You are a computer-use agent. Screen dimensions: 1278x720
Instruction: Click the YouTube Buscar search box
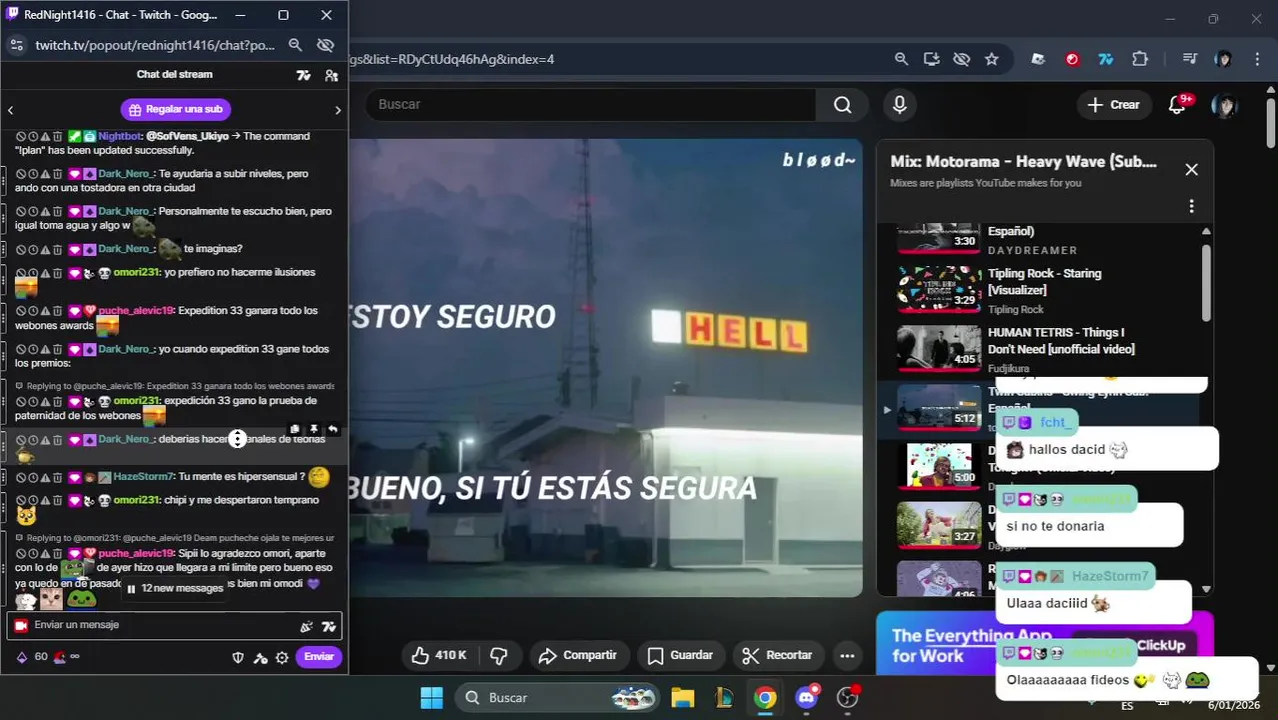click(x=590, y=105)
